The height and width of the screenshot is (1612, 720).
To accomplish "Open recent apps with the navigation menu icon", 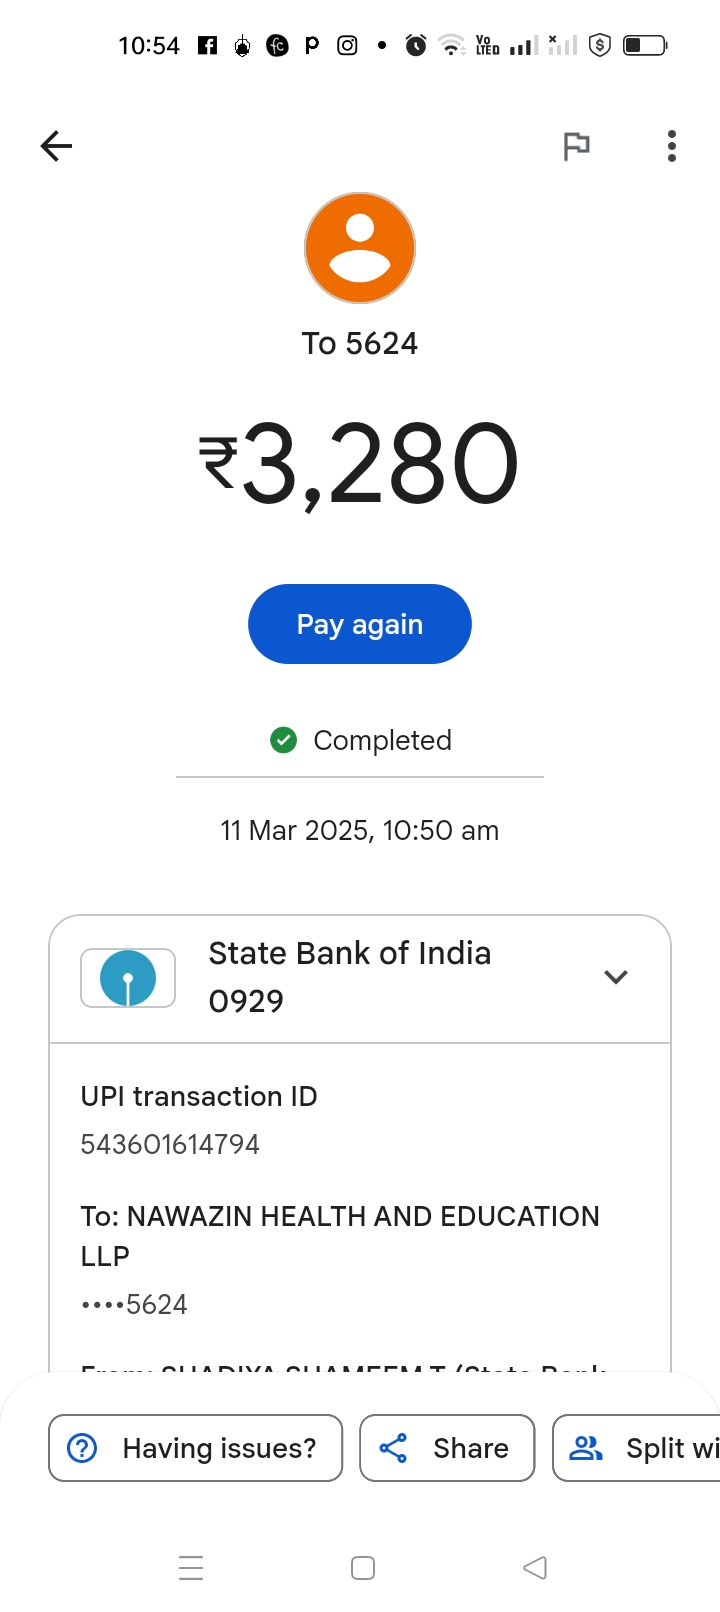I will 191,1567.
